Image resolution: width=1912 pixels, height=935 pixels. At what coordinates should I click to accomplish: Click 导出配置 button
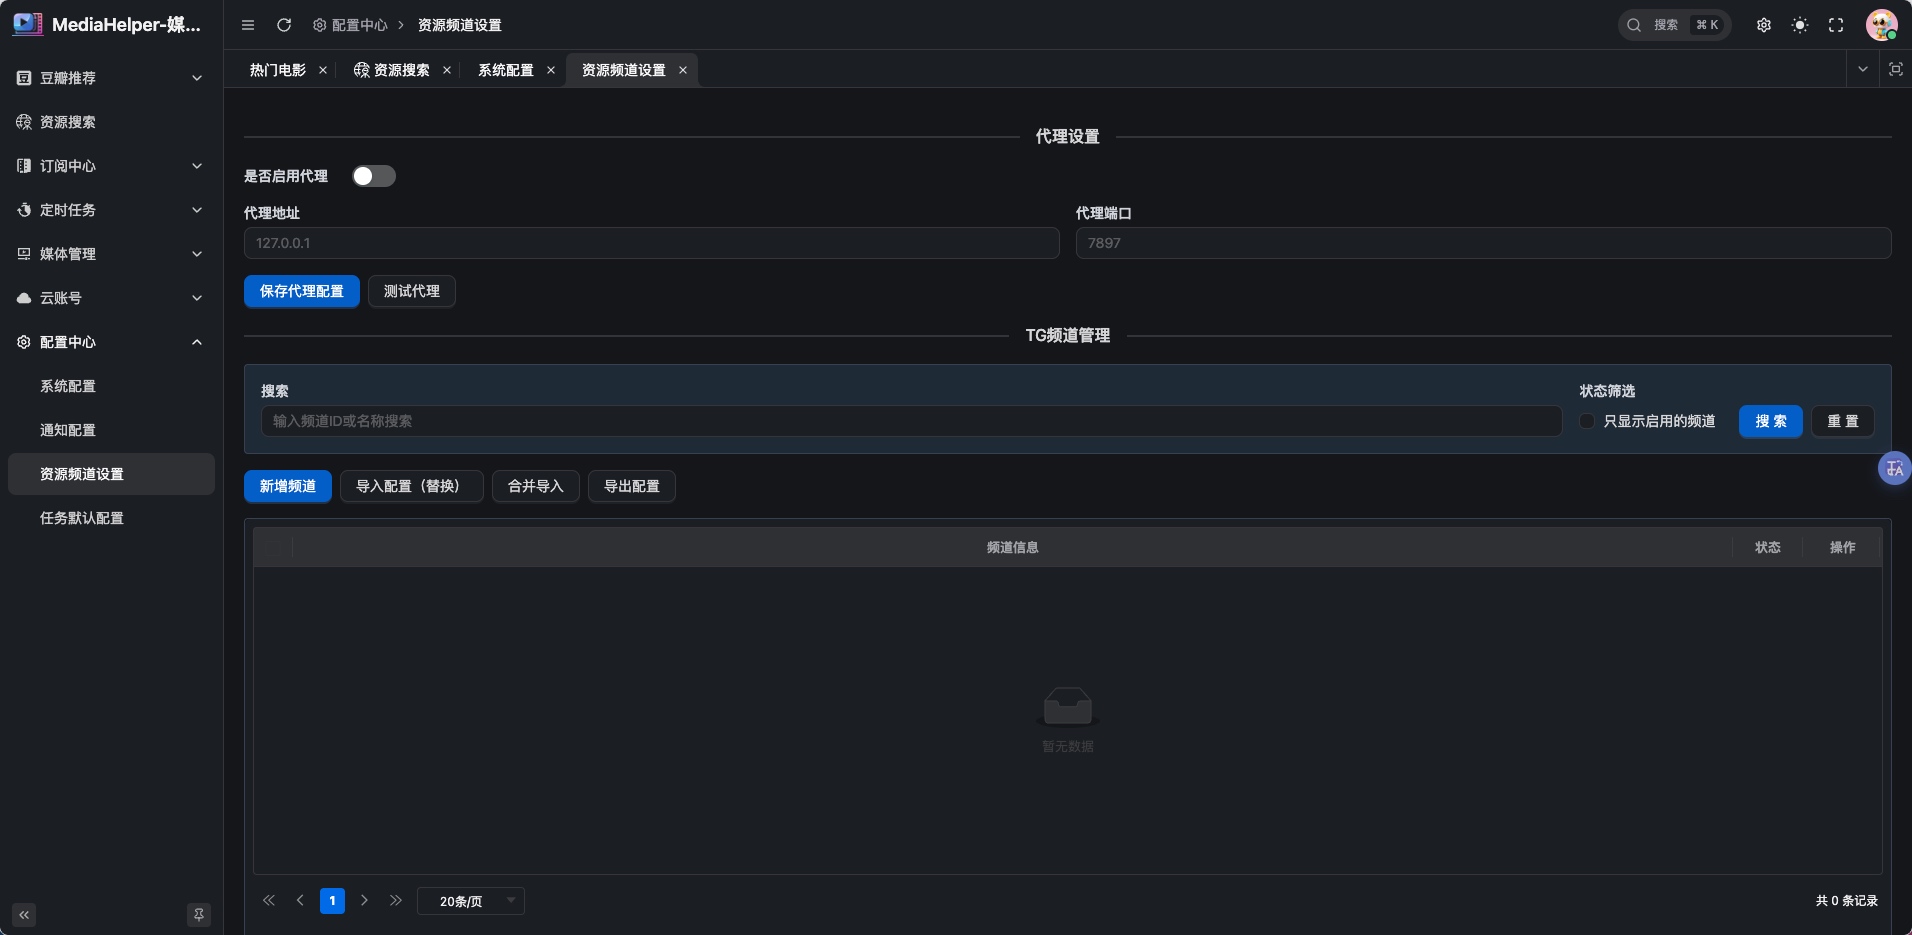tap(632, 486)
